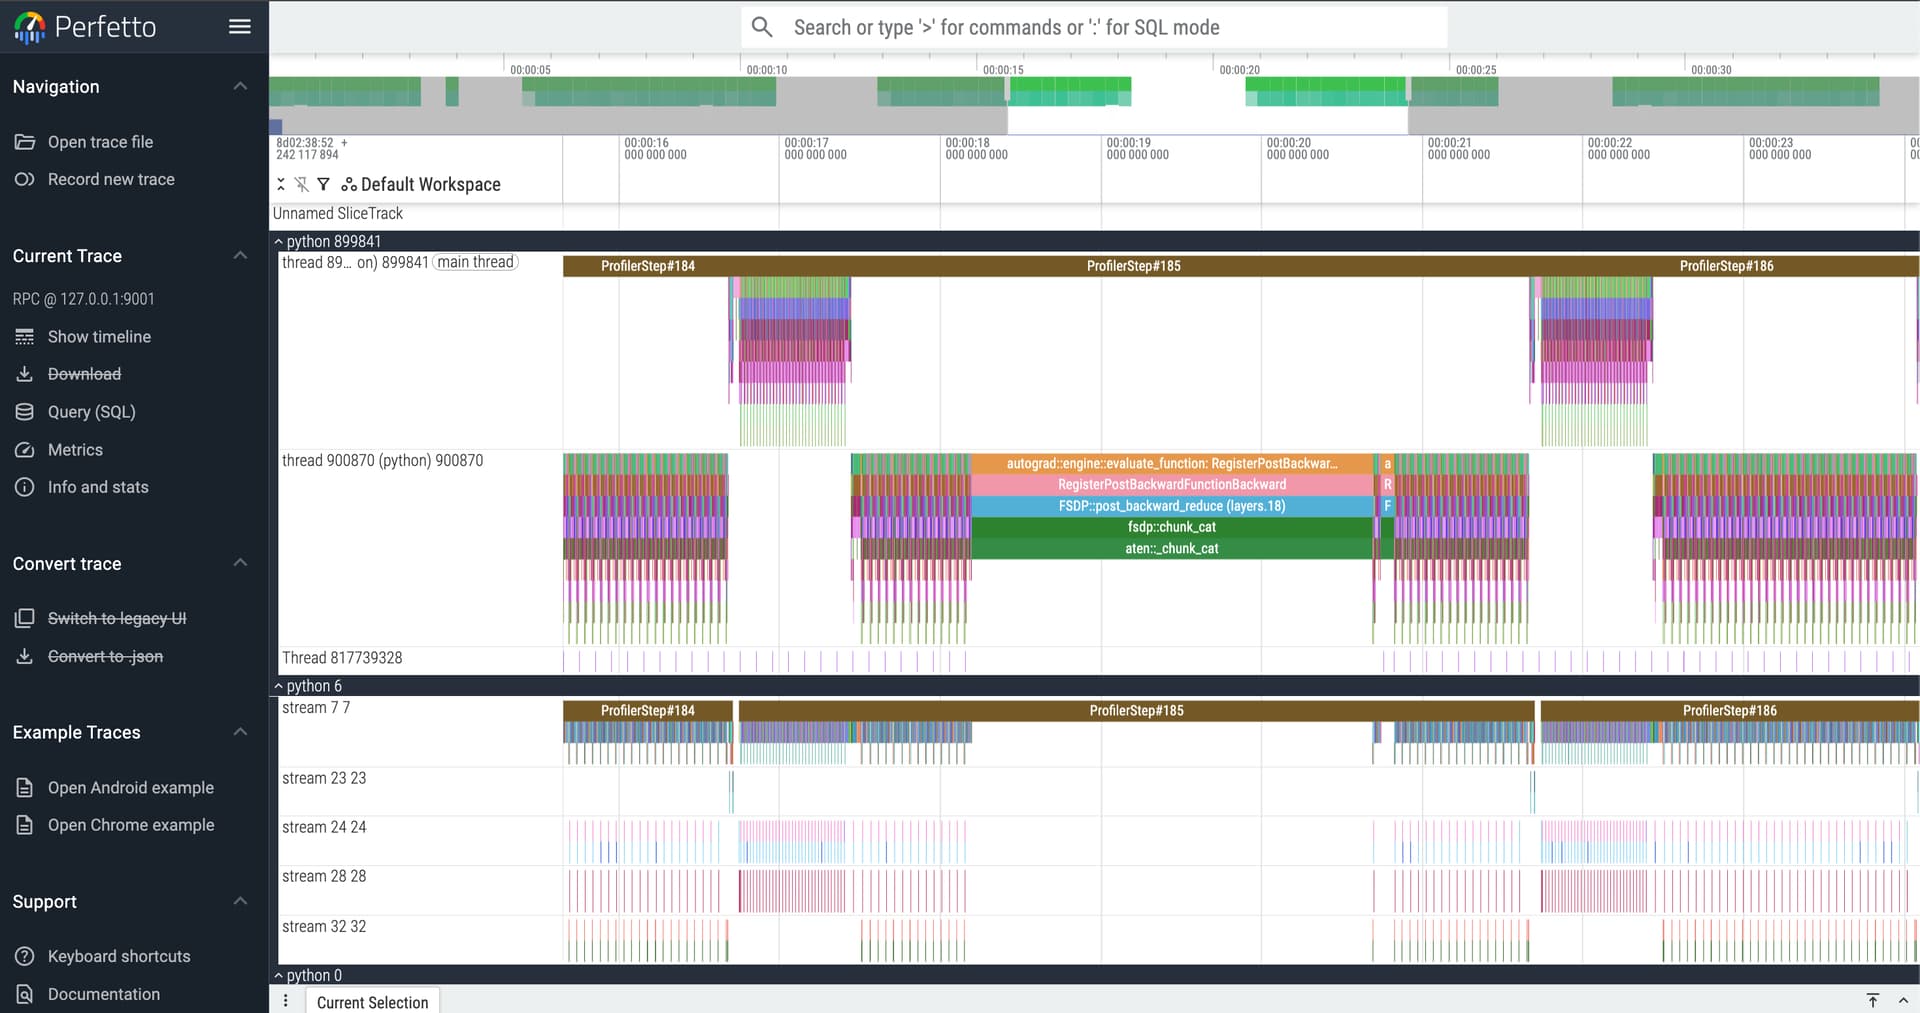The height and width of the screenshot is (1013, 1920).
Task: Collapse the Navigation sidebar section
Action: point(240,87)
